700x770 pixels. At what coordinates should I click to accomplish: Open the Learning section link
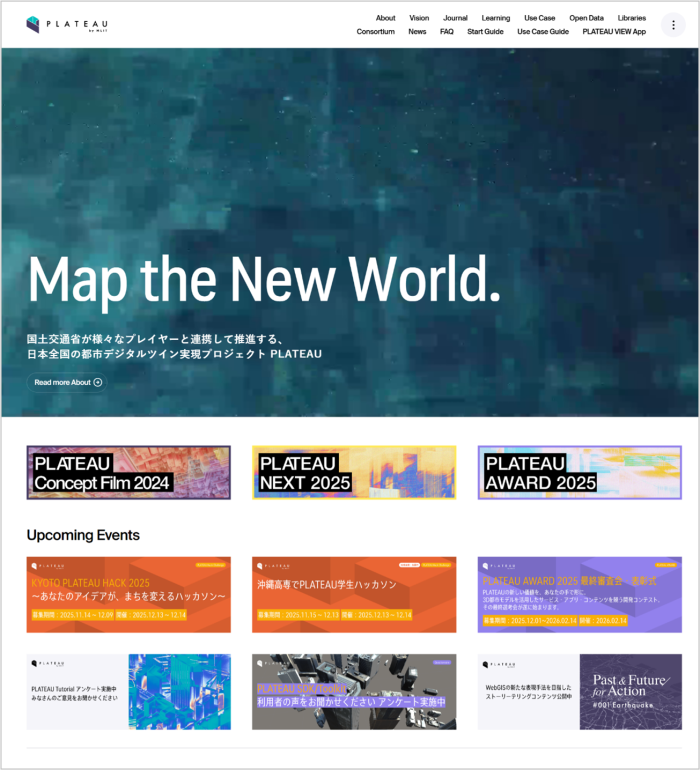tap(495, 18)
